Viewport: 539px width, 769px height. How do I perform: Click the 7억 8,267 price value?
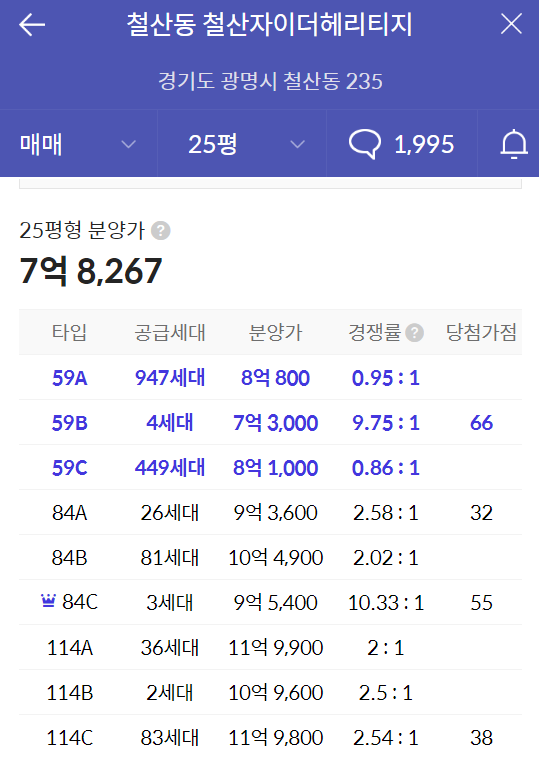coord(91,271)
